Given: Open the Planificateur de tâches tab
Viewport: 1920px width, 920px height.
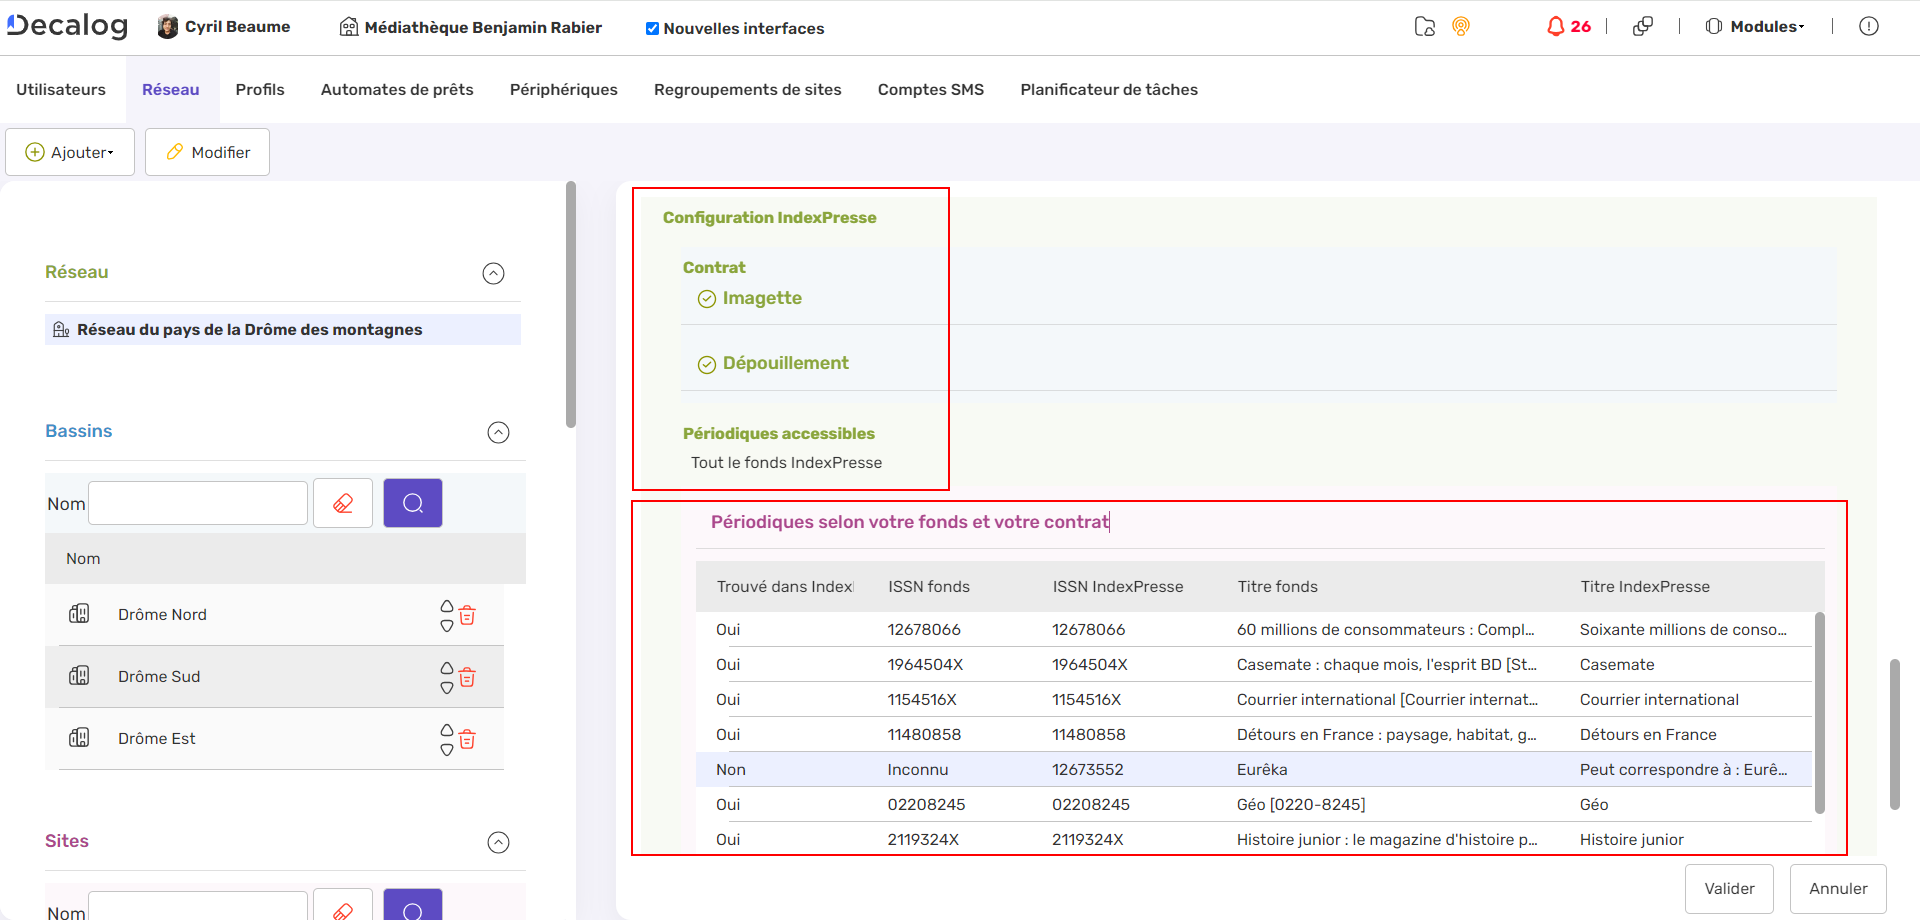Looking at the screenshot, I should pyautogui.click(x=1108, y=90).
